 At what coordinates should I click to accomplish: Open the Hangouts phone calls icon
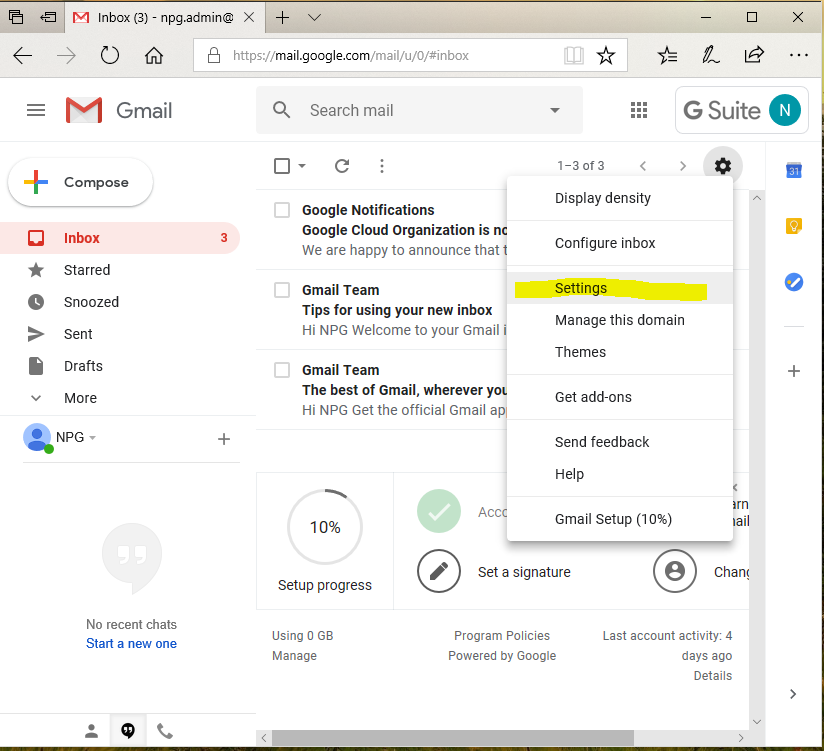click(x=164, y=731)
